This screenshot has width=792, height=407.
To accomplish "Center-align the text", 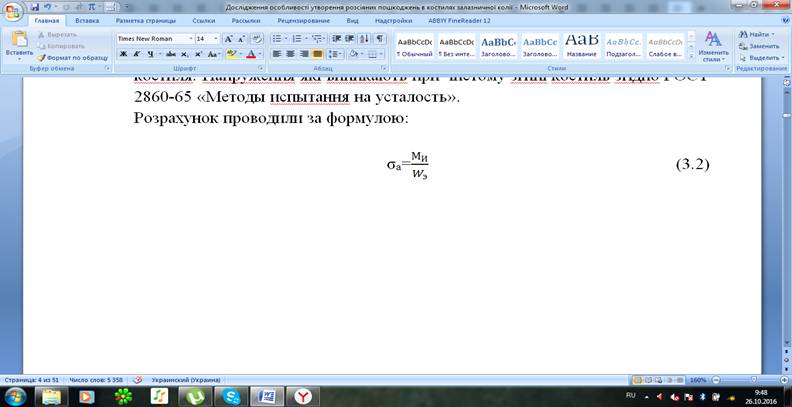I will tap(291, 54).
